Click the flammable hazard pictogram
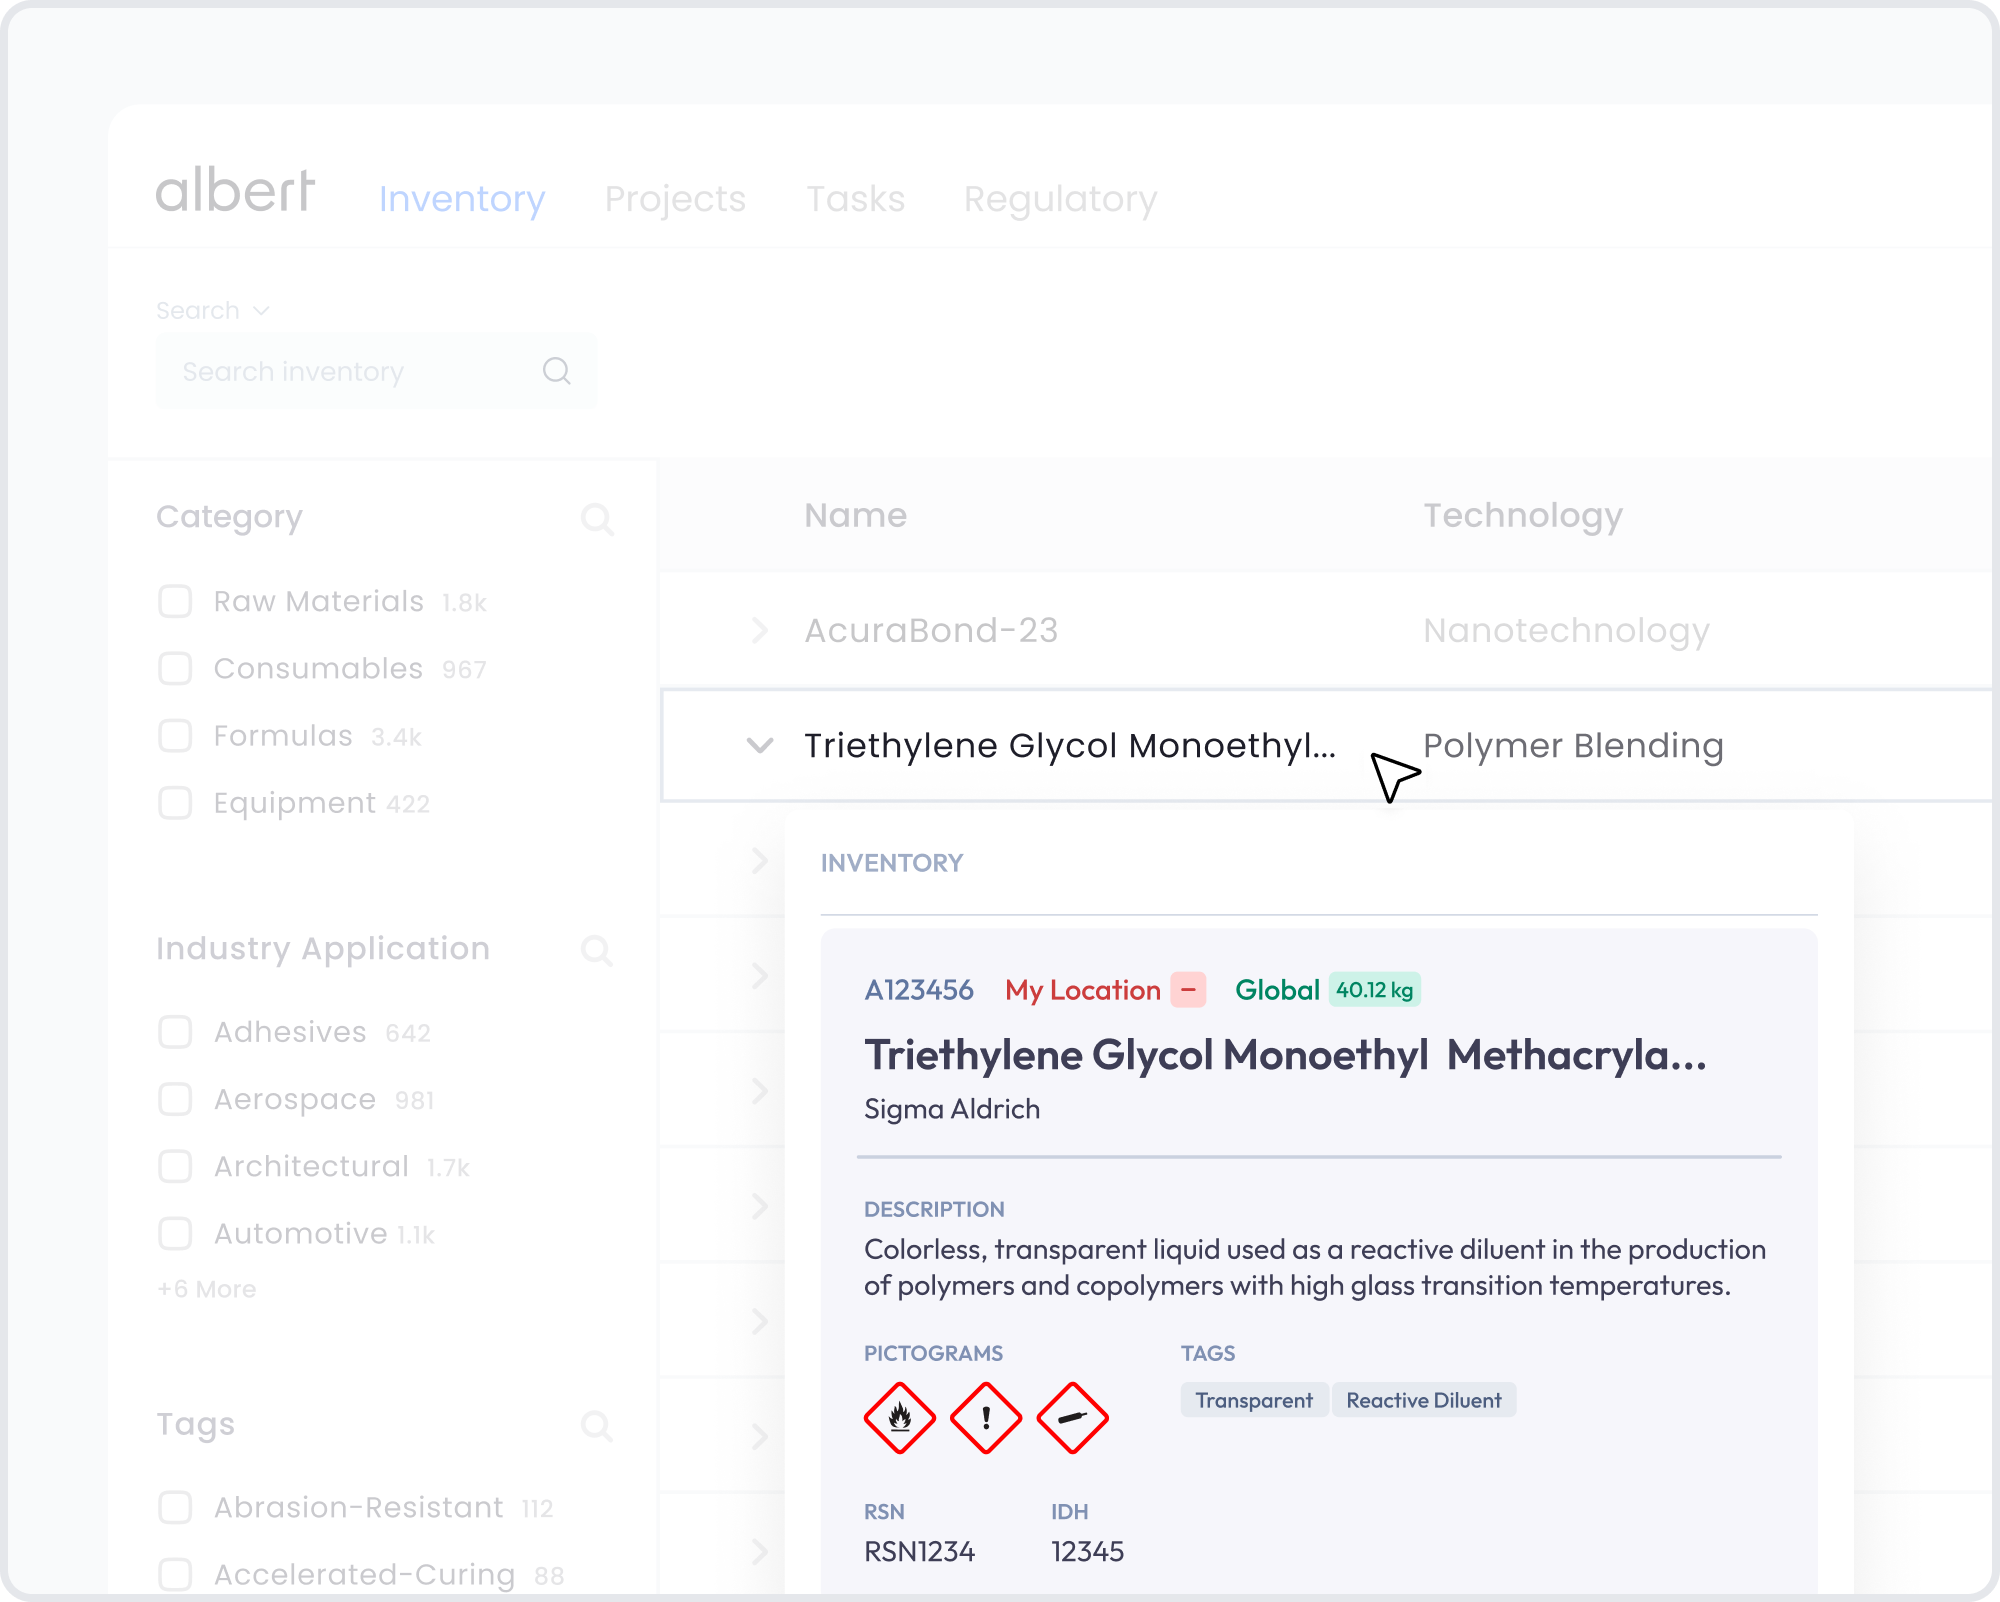The height and width of the screenshot is (1602, 2000). click(x=899, y=1418)
